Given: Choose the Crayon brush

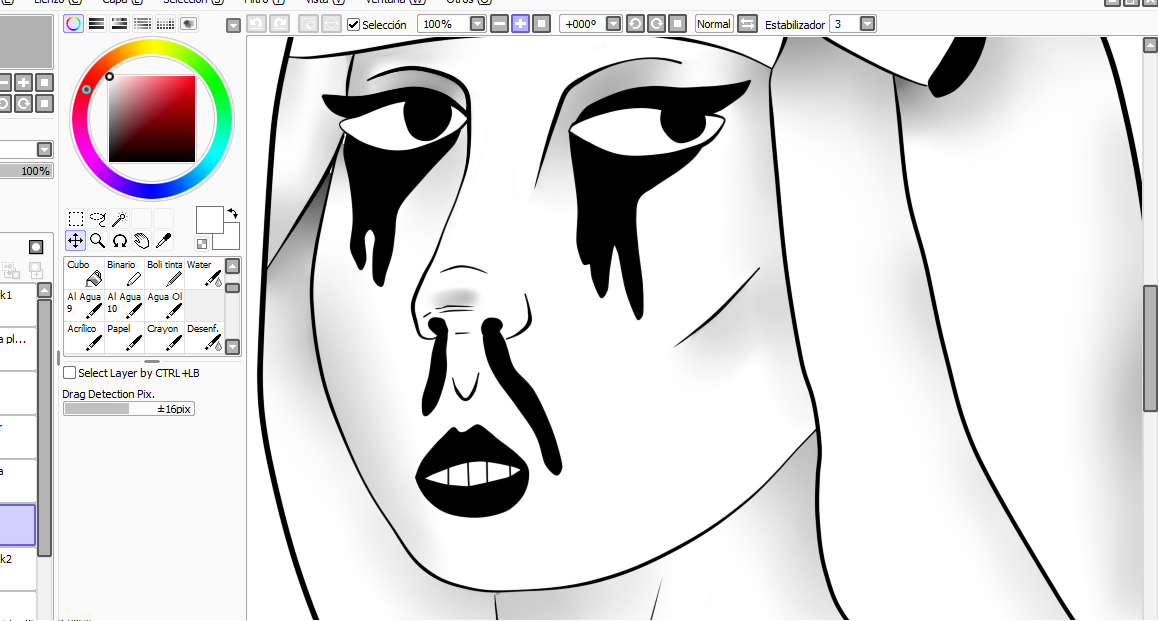Looking at the screenshot, I should click(165, 337).
